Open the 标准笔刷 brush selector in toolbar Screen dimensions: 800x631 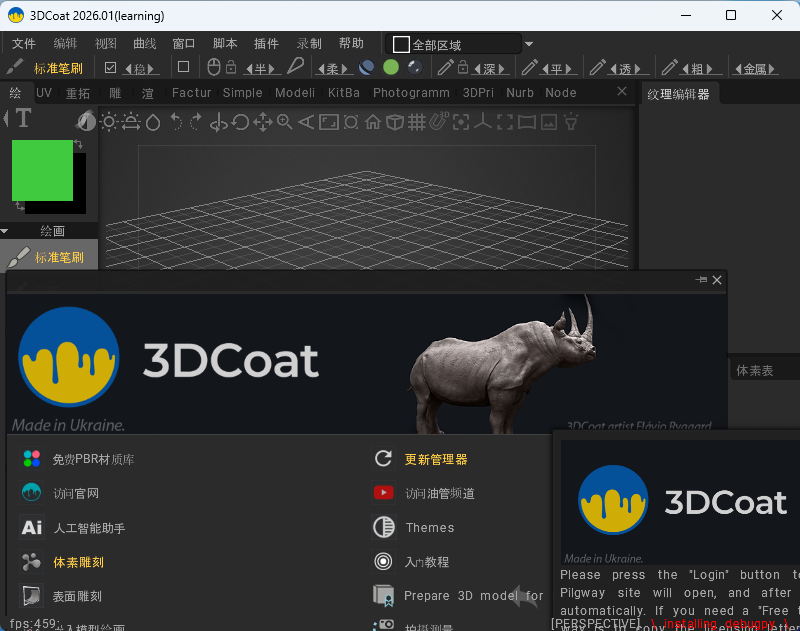pos(58,68)
